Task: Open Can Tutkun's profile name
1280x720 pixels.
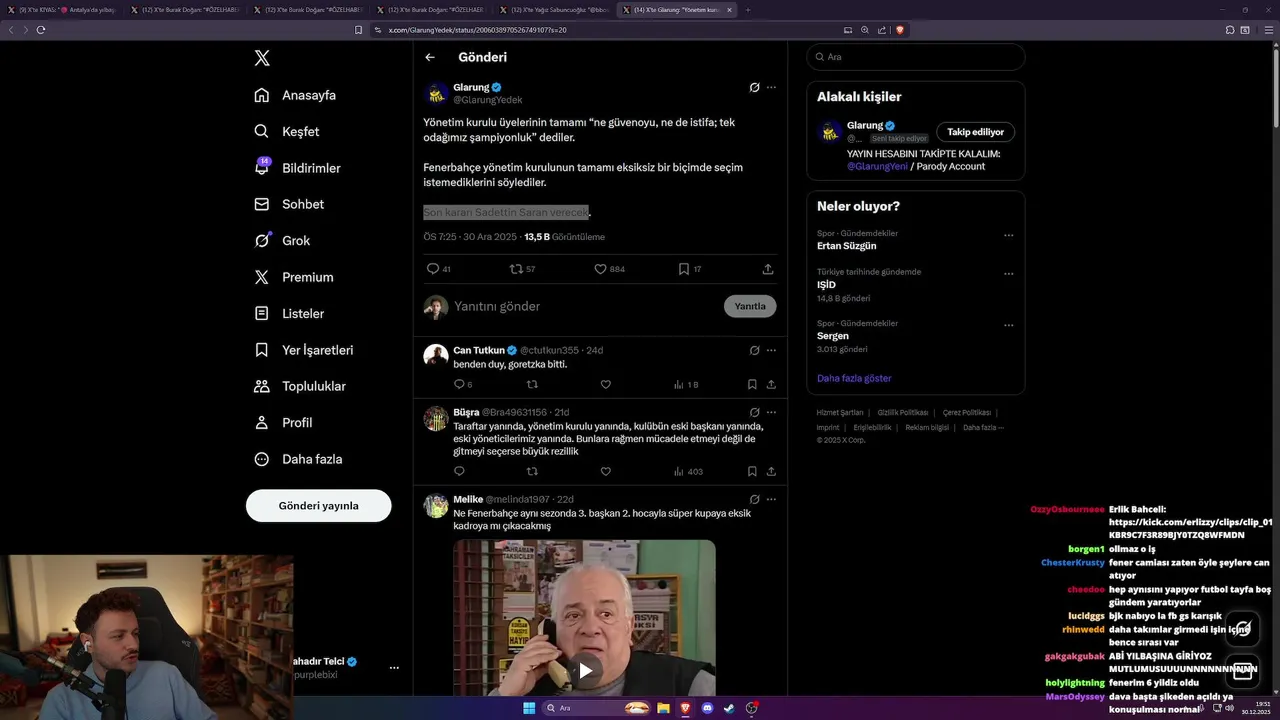Action: click(479, 350)
